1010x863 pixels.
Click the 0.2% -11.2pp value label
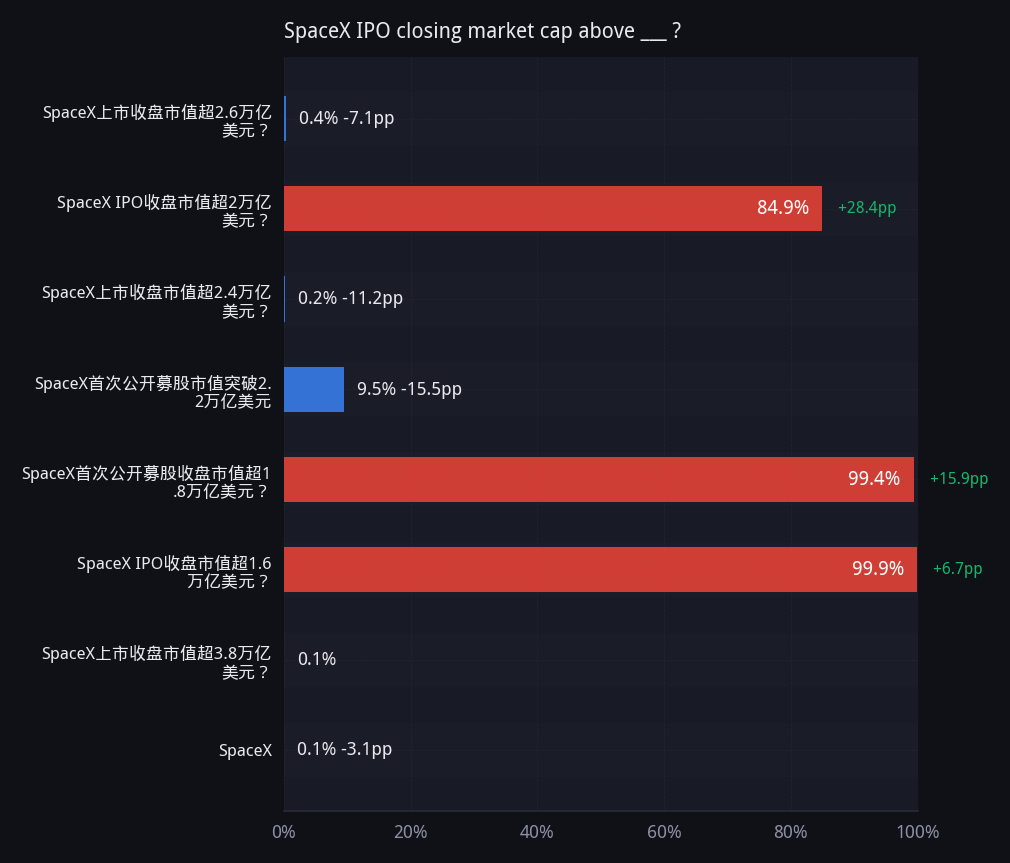[350, 298]
